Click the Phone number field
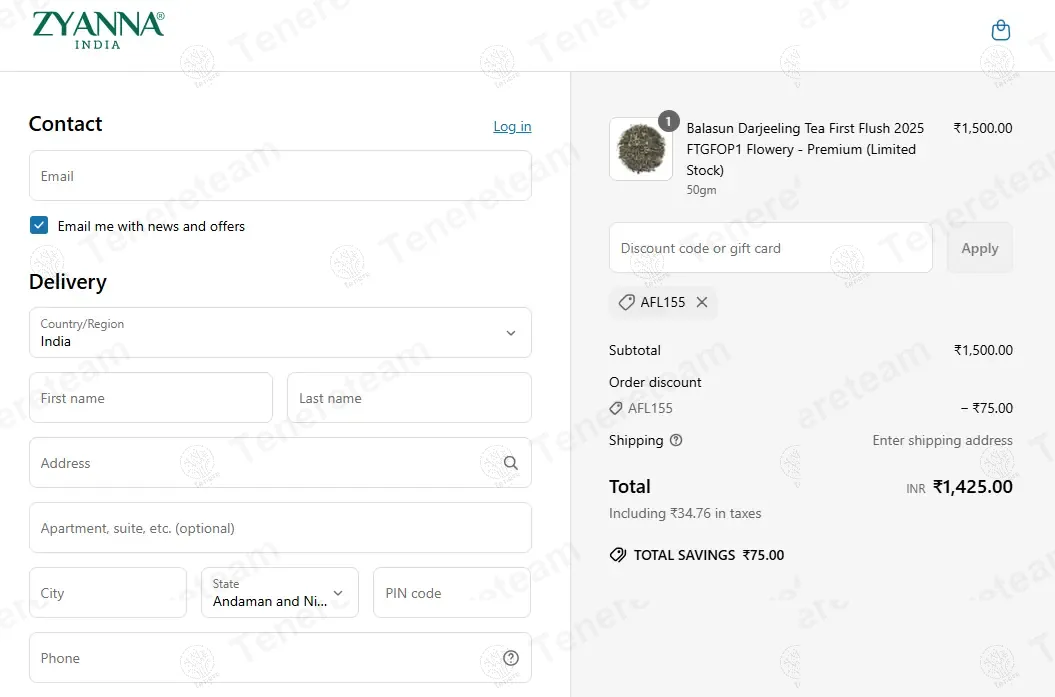1055x697 pixels. 280,658
